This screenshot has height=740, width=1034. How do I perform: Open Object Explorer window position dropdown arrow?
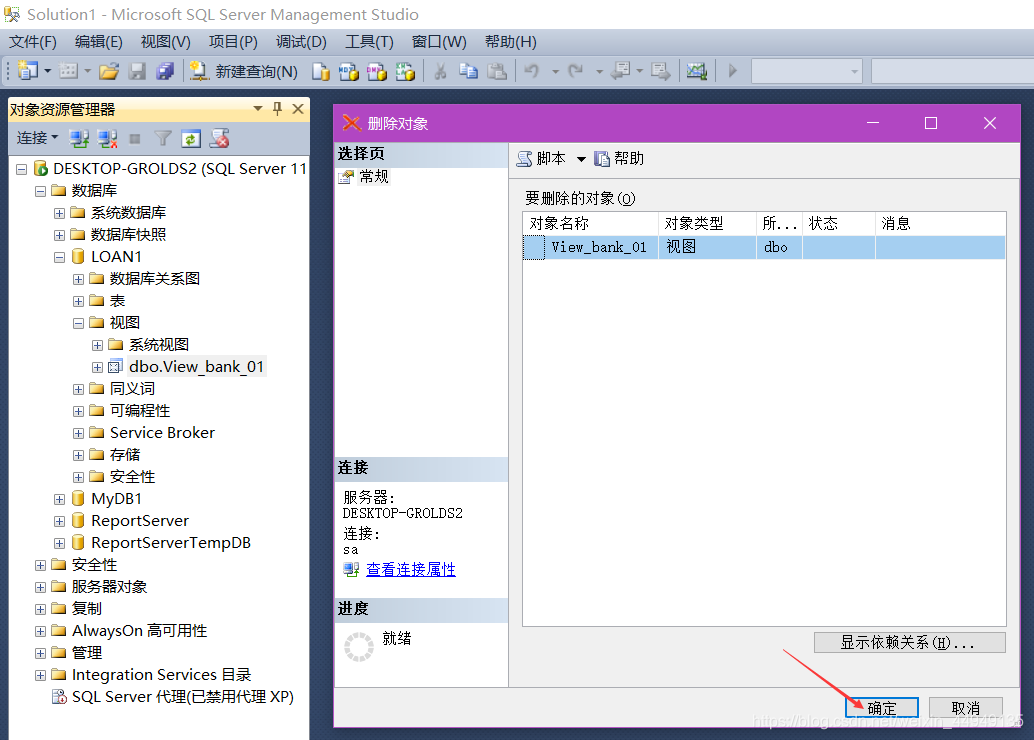[258, 109]
